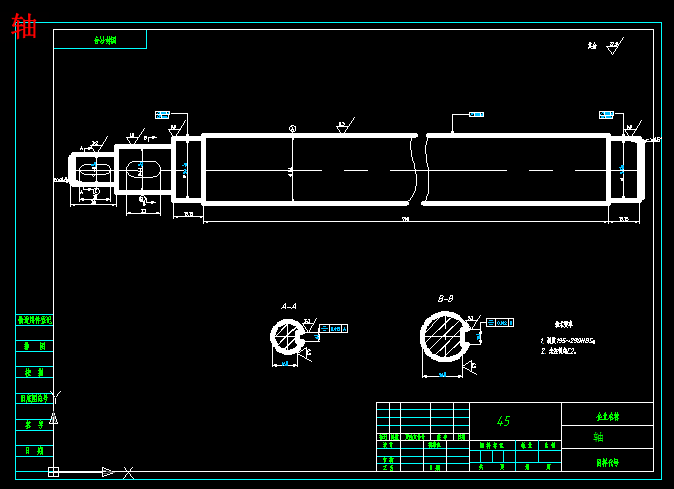Viewport: 674px width, 489px height.
Task: Select the break line in the shaft middle
Action: point(420,169)
